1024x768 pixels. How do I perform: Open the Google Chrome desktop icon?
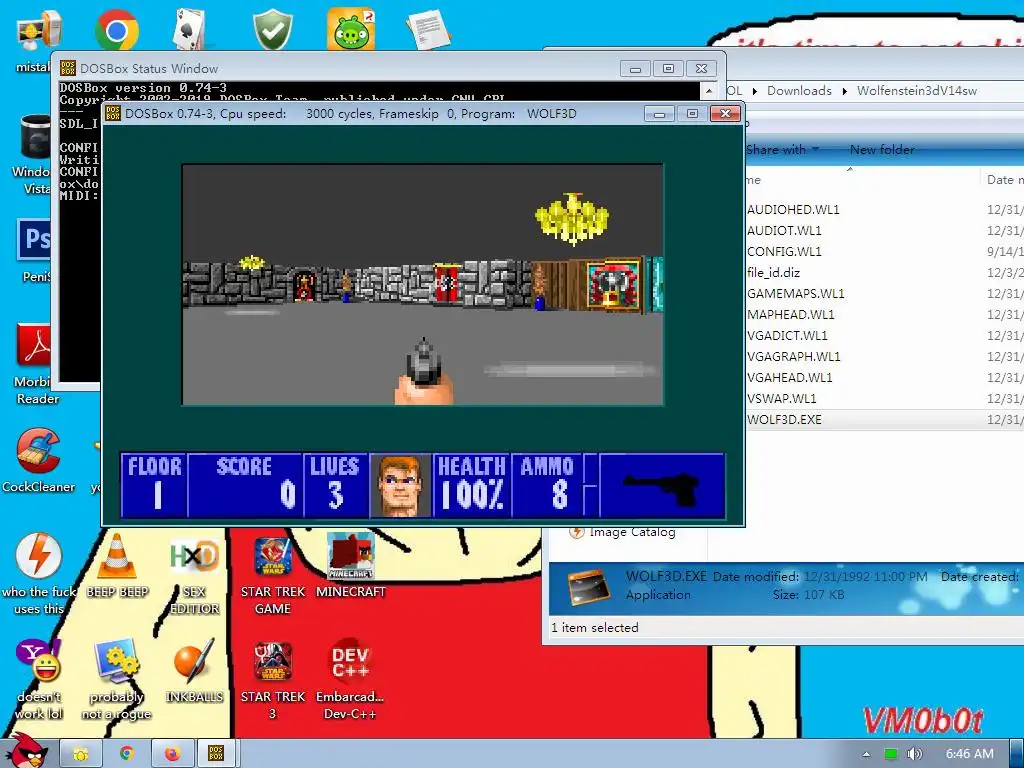tap(116, 30)
